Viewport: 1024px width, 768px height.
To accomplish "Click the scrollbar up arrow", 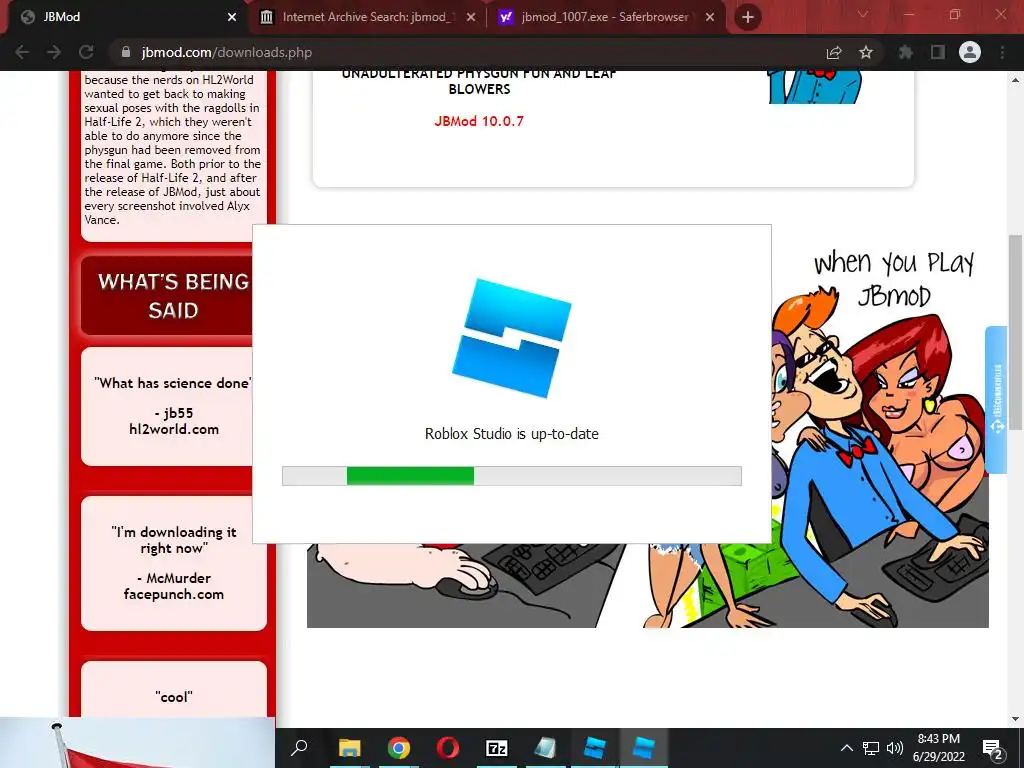I will pos(1016,80).
